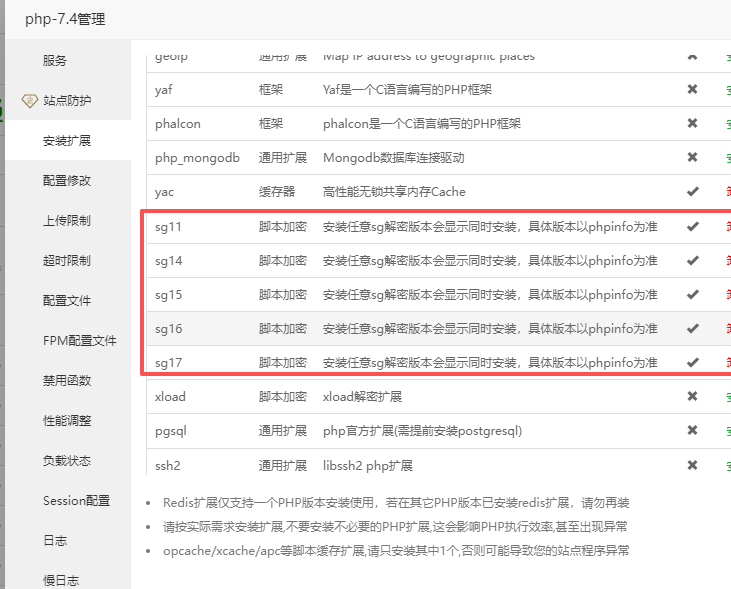Image resolution: width=731 pixels, height=589 pixels.
Task: Click the checkmark icon in sg11 row
Action: tap(693, 227)
